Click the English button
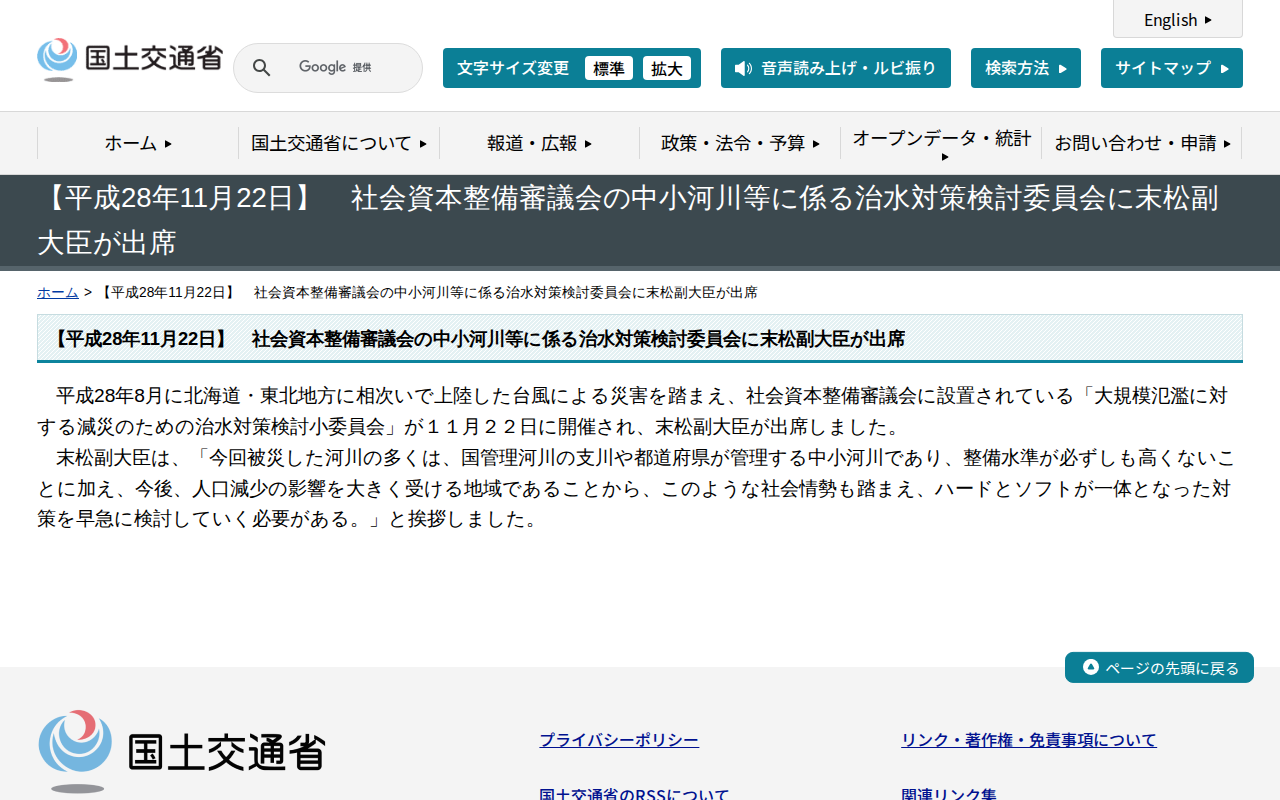1280x800 pixels. pos(1177,19)
